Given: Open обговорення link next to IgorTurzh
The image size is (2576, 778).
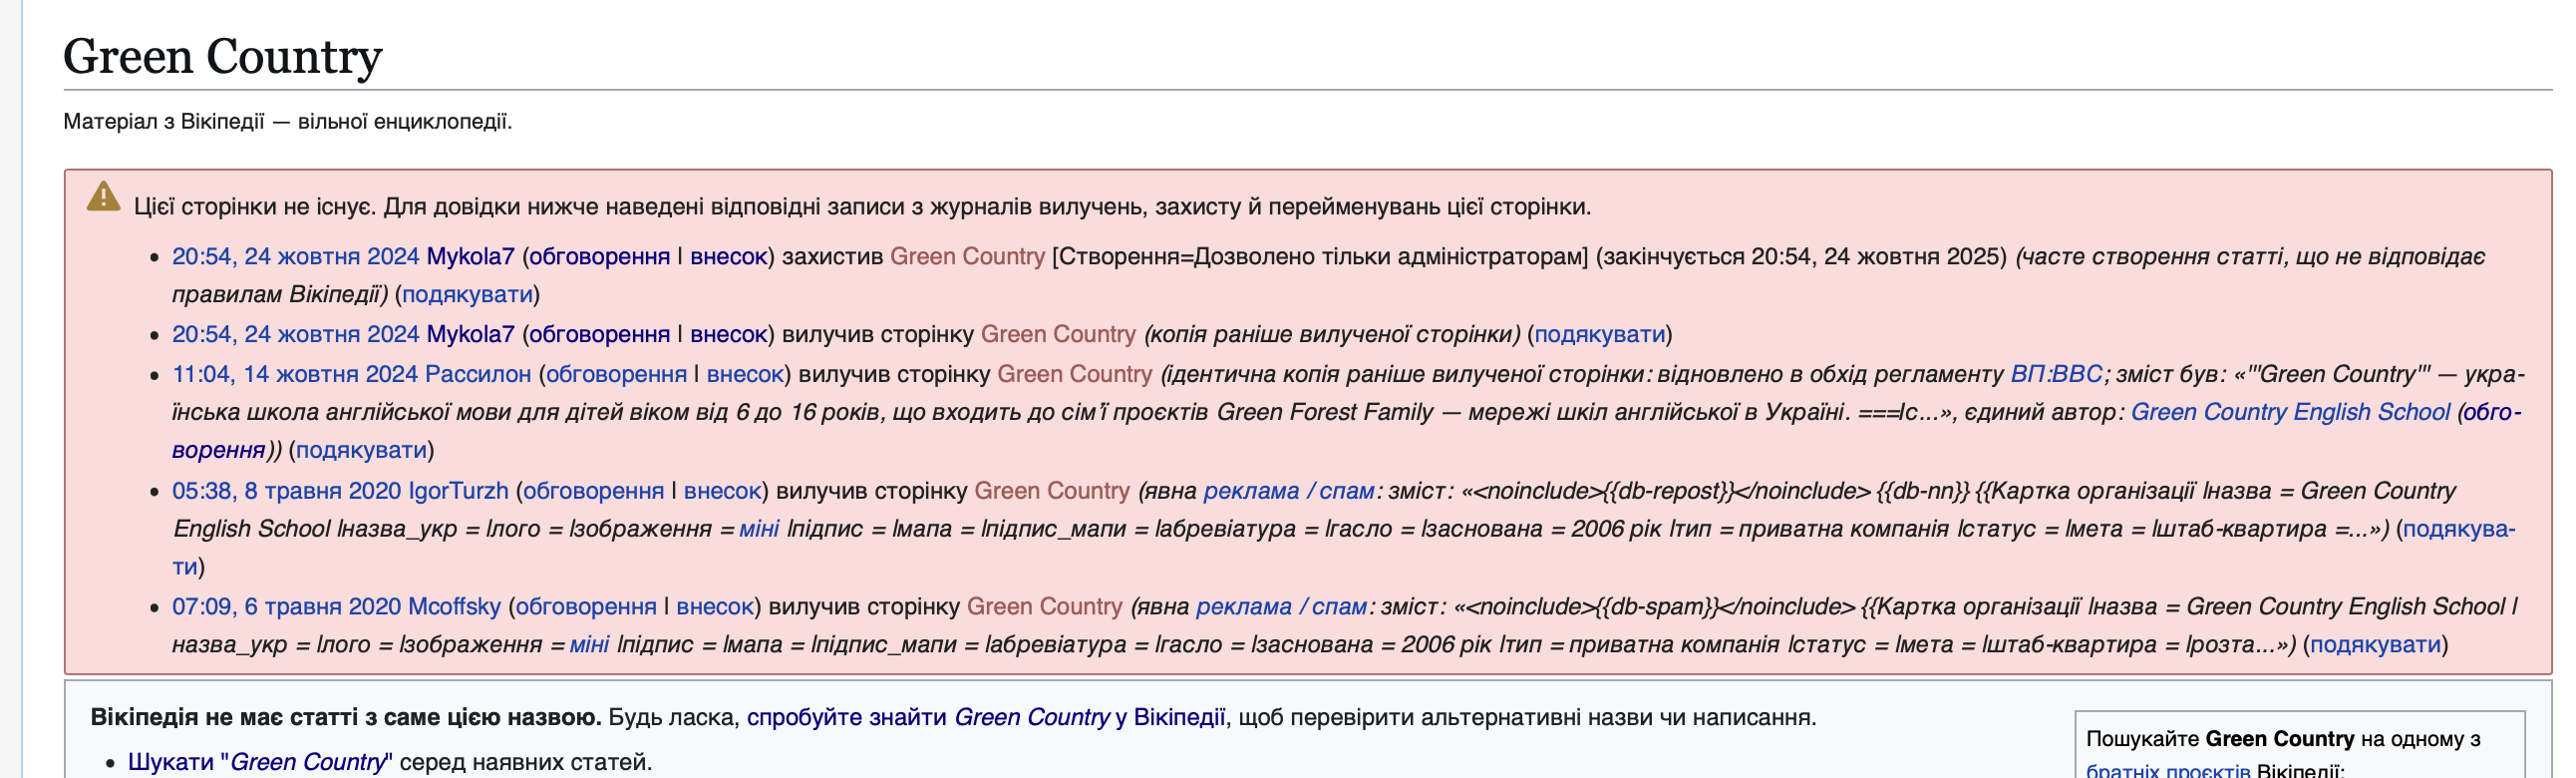Looking at the screenshot, I should coord(594,491).
